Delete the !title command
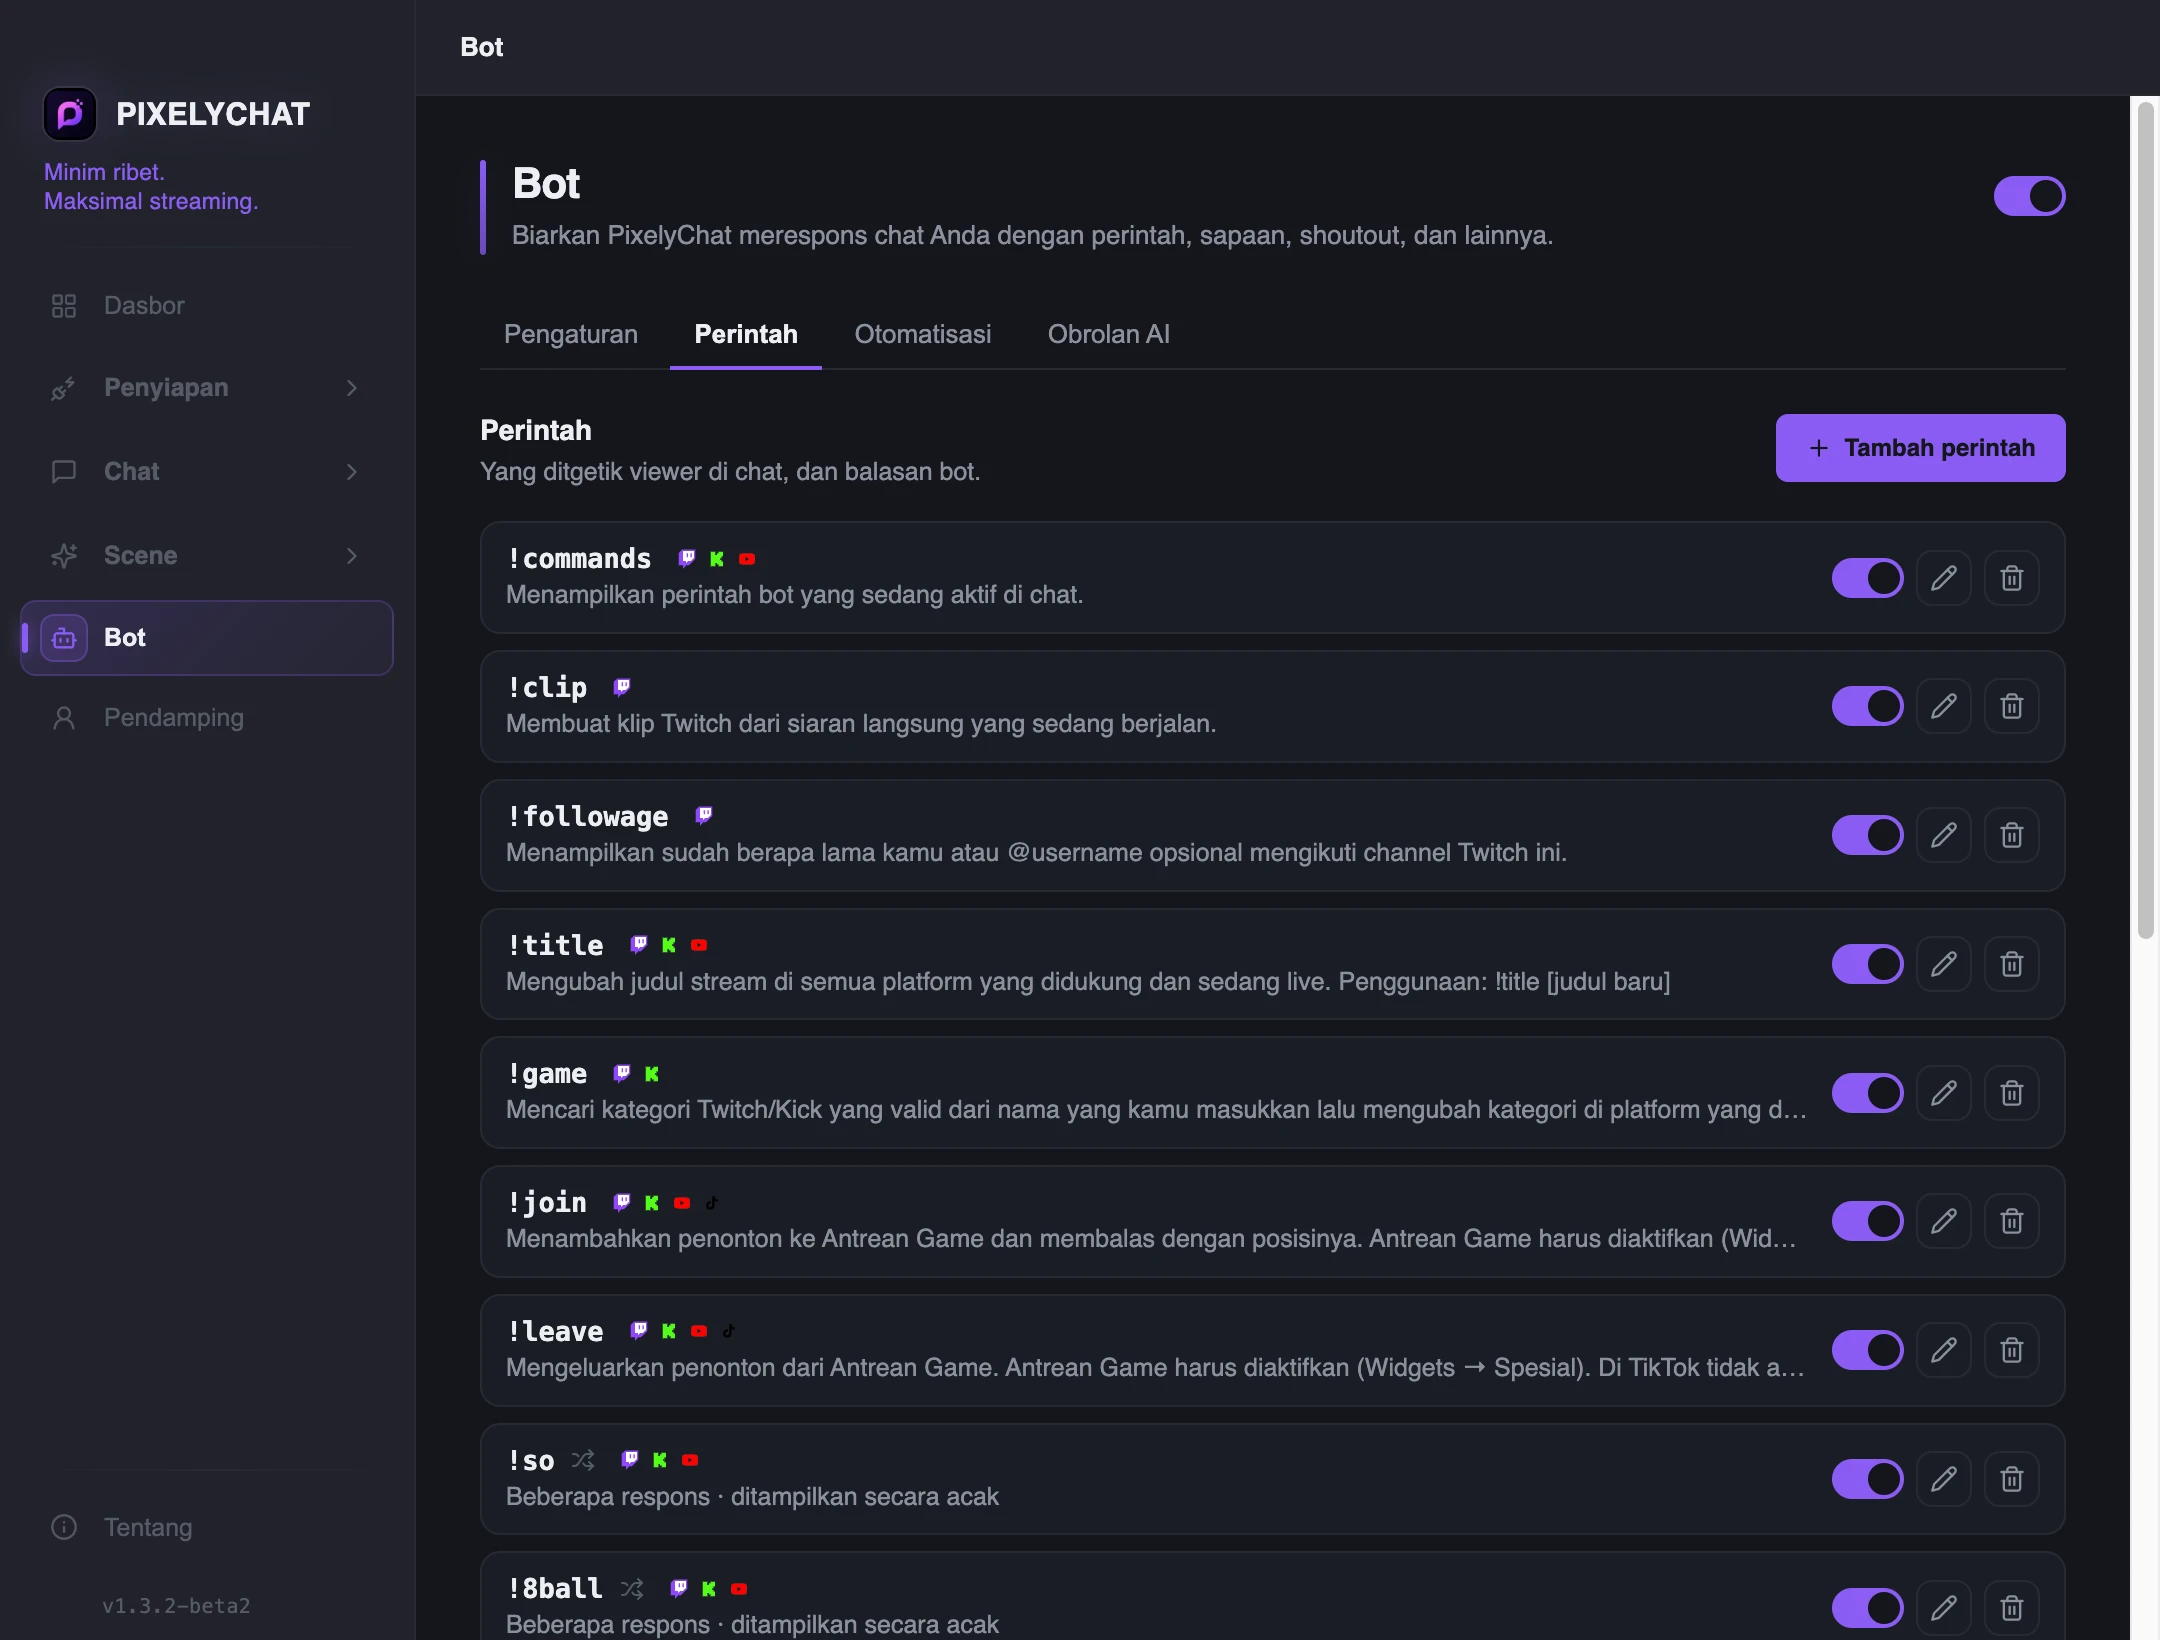 2011,965
